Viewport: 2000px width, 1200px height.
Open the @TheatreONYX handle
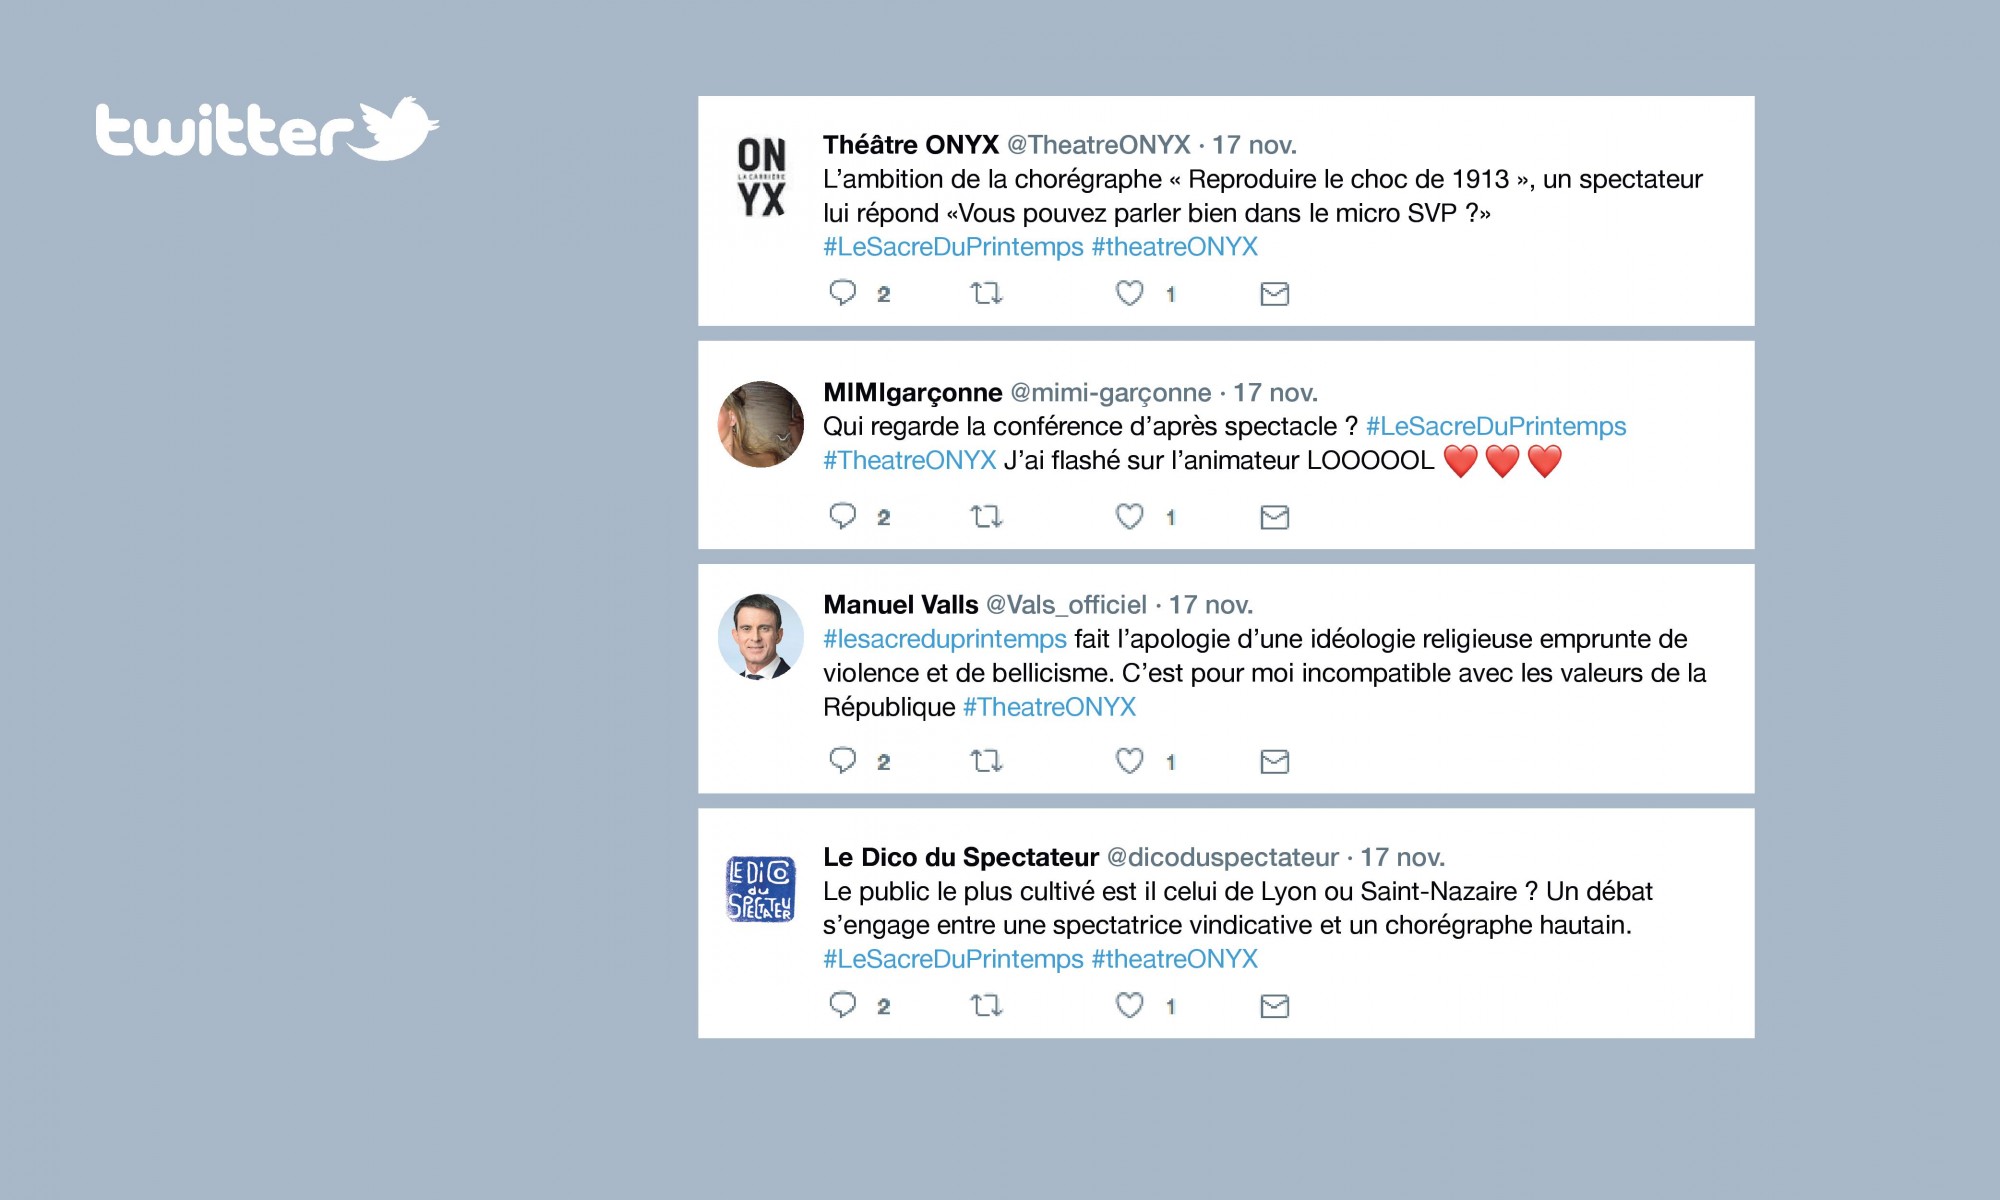pos(1098,145)
